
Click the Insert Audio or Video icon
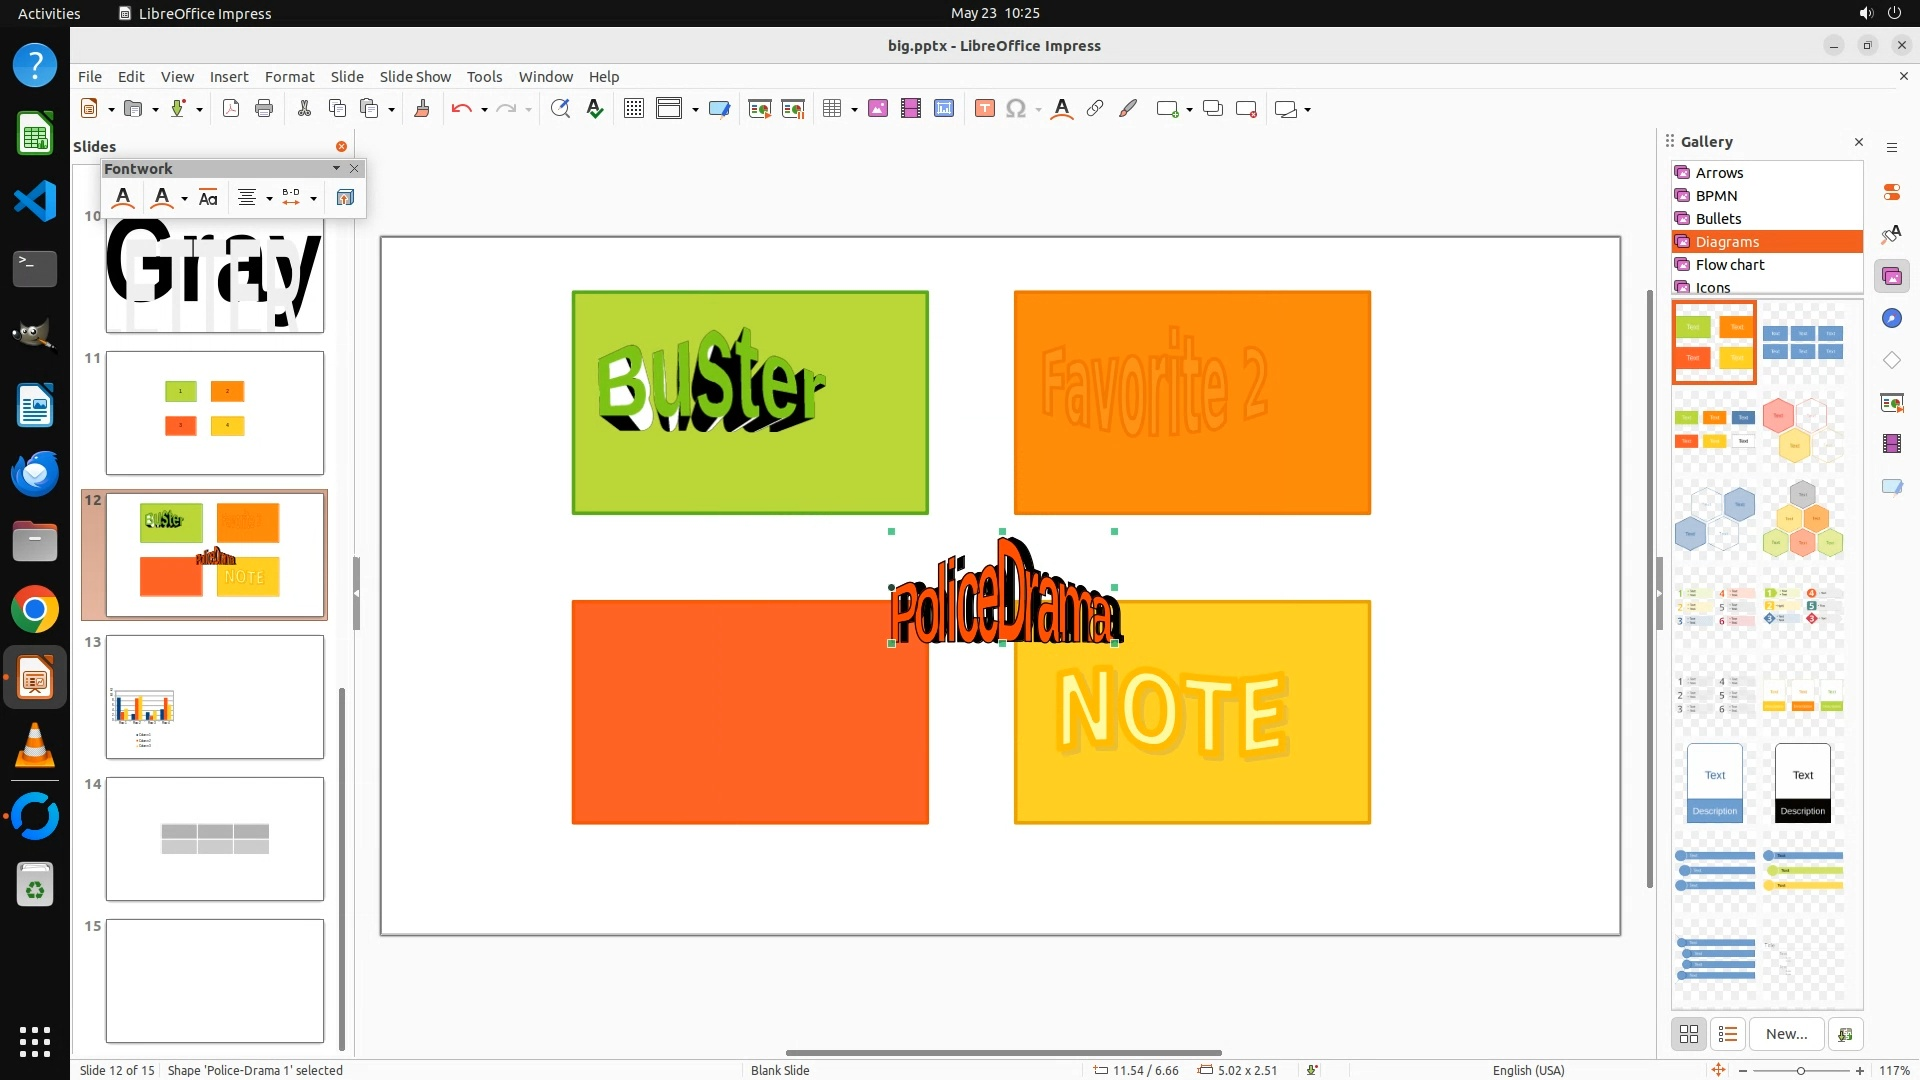click(911, 109)
